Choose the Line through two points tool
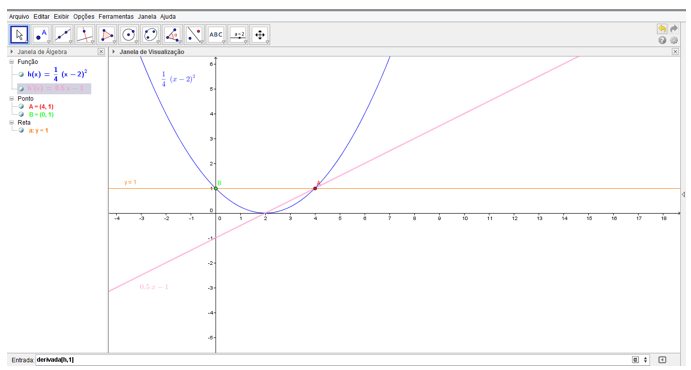The image size is (691, 370). pos(63,35)
